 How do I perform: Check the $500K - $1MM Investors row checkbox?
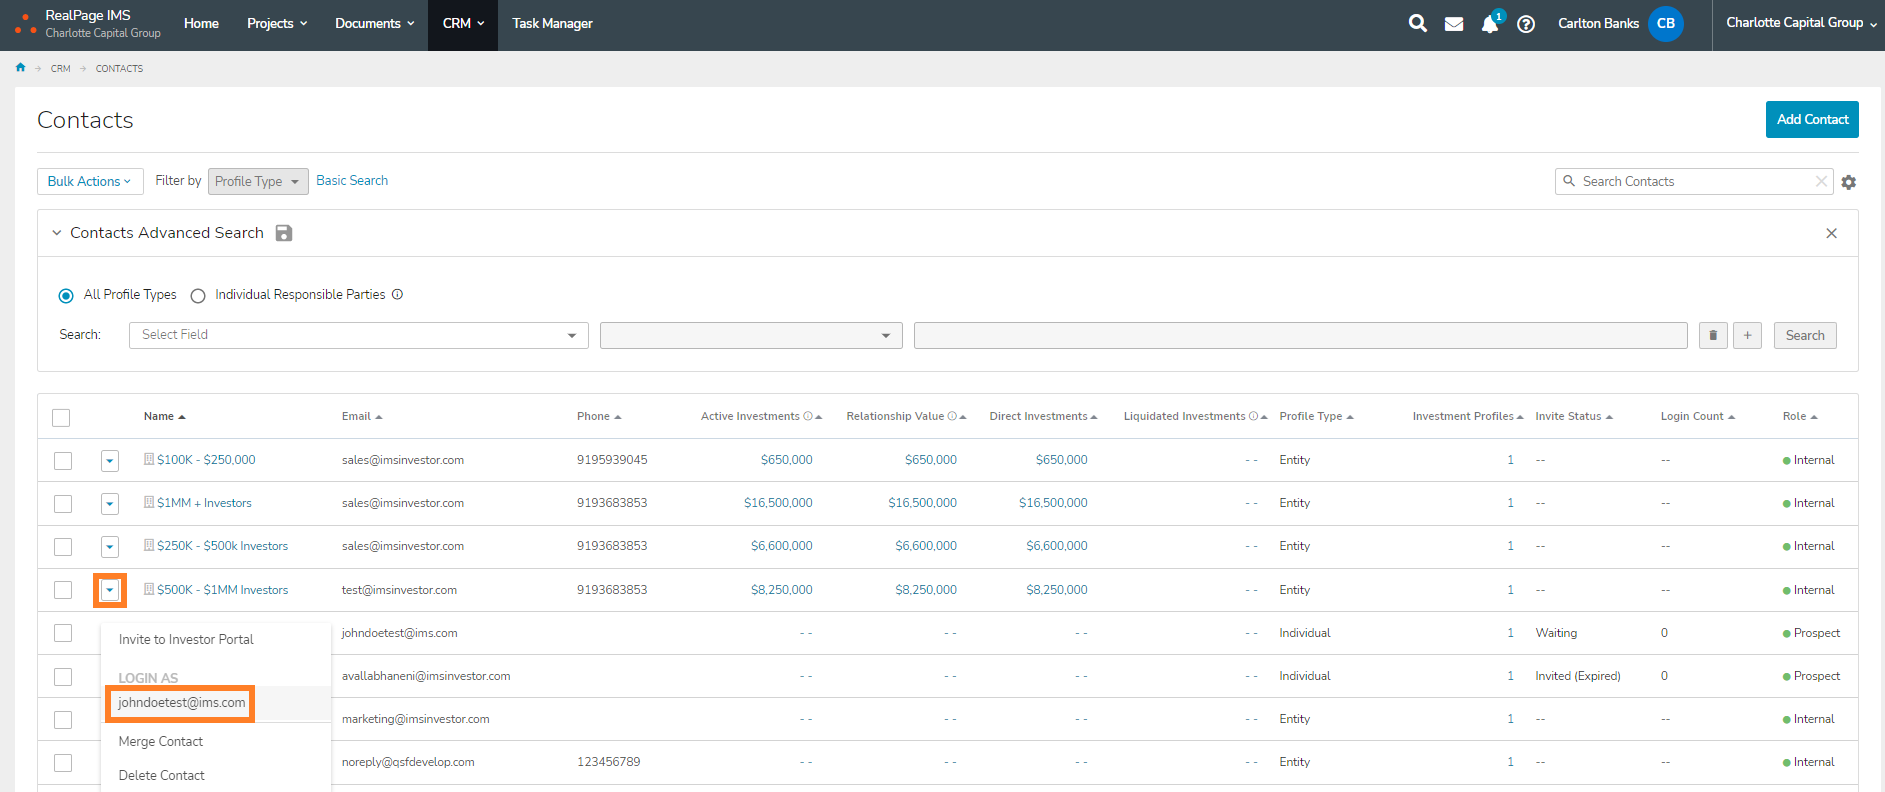tap(63, 590)
